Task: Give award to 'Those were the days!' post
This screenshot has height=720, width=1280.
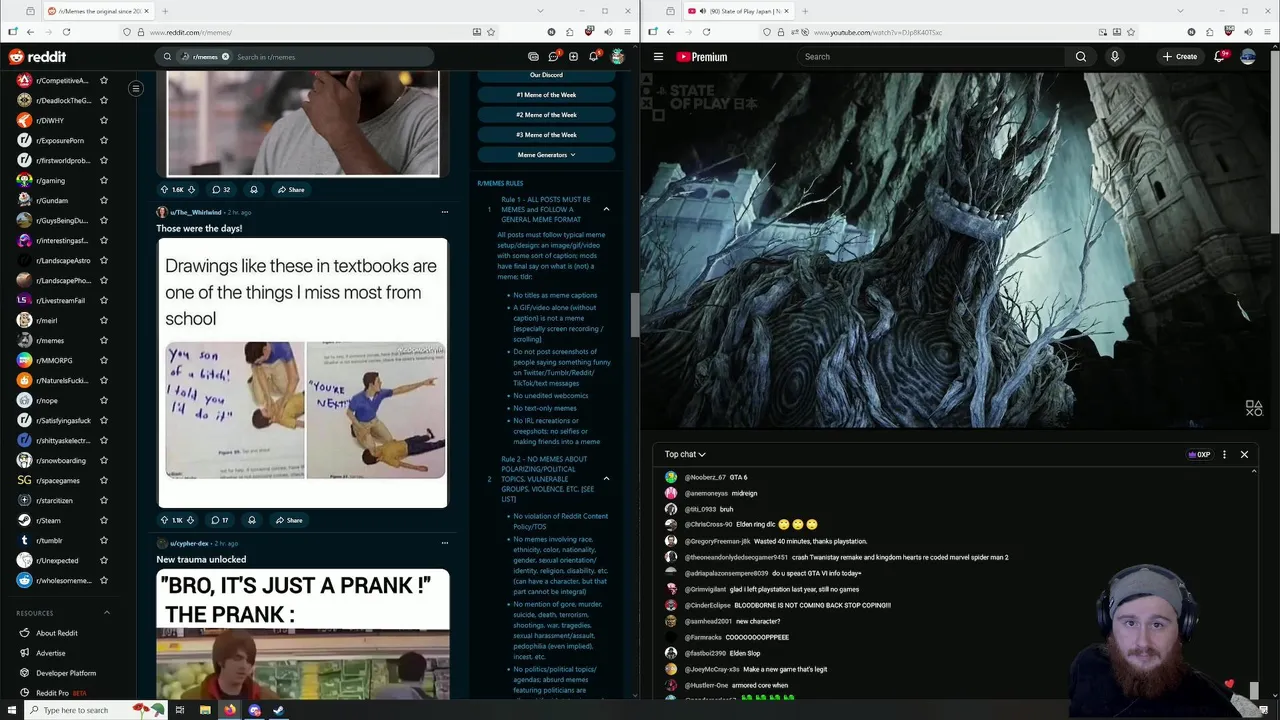Action: (x=252, y=520)
